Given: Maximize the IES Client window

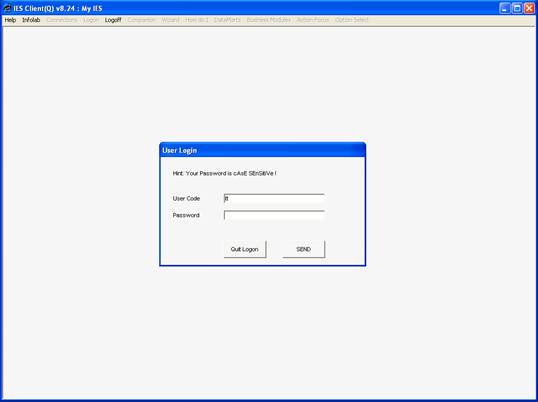Looking at the screenshot, I should click(517, 8).
